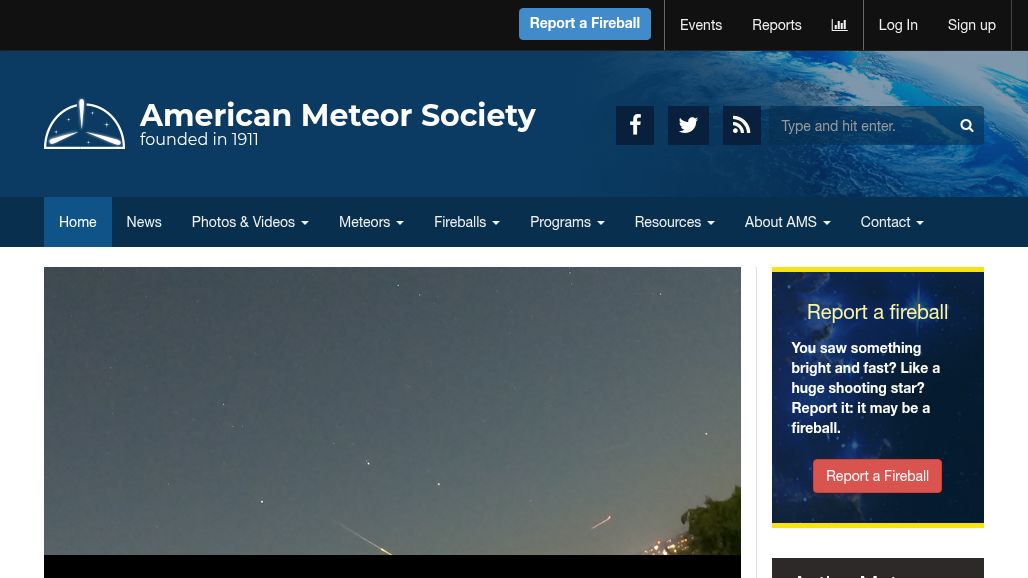Click the Sign up link
This screenshot has width=1028, height=578.
click(971, 24)
